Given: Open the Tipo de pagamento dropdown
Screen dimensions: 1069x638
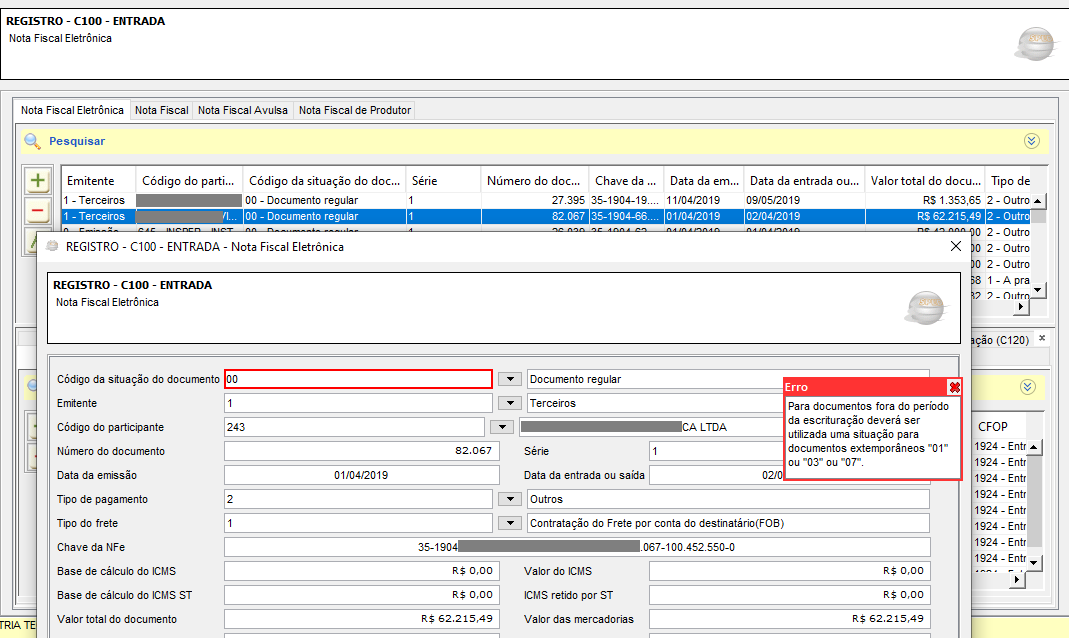Looking at the screenshot, I should coord(510,499).
